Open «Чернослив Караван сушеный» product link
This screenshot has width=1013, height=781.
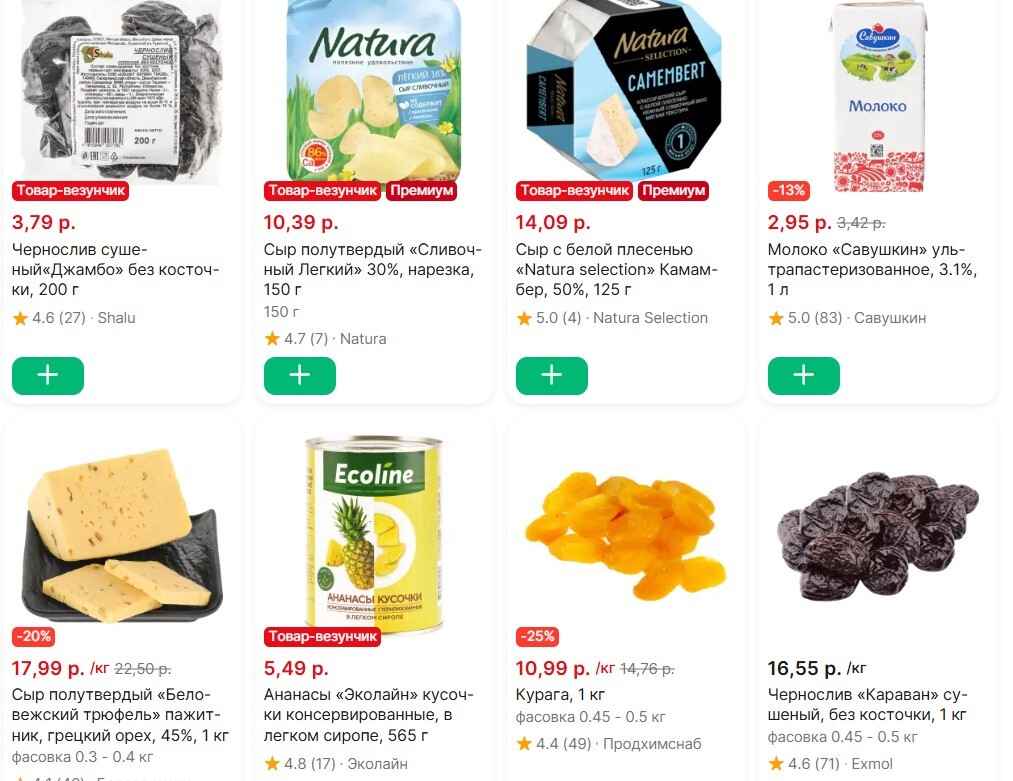point(868,705)
